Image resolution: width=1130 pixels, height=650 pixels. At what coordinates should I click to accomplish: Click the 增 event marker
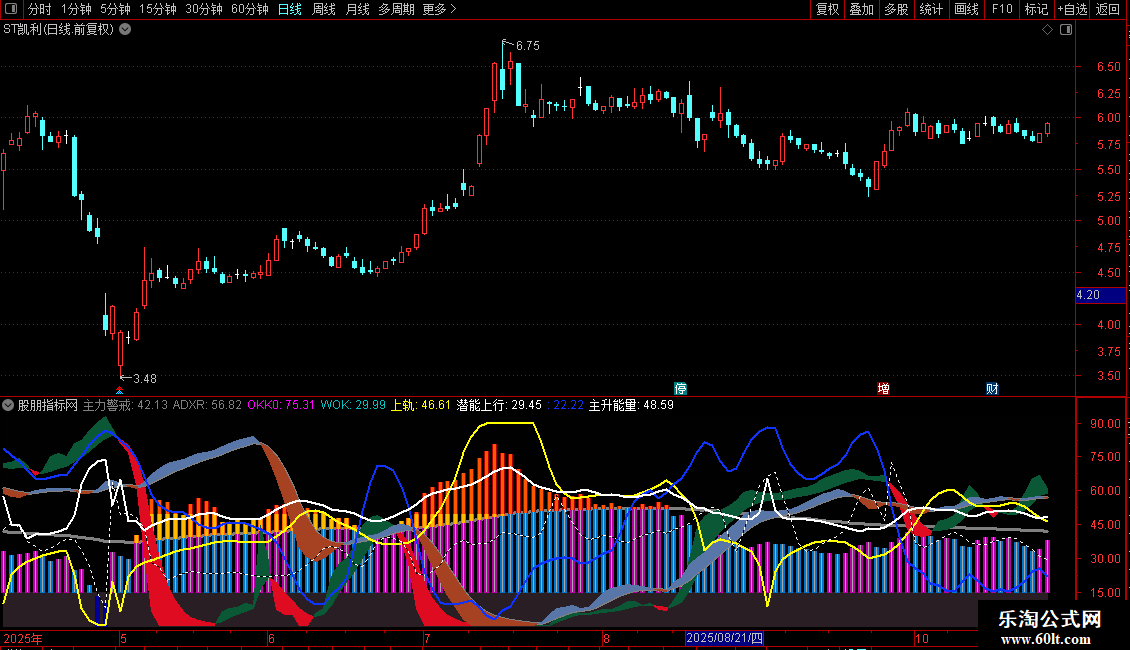884,388
